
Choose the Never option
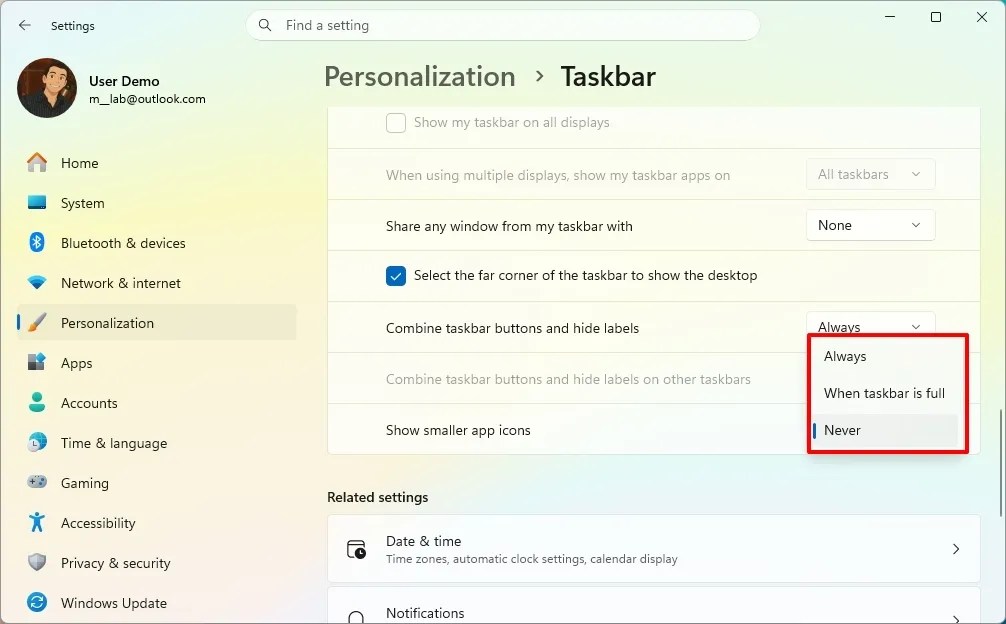(x=885, y=430)
